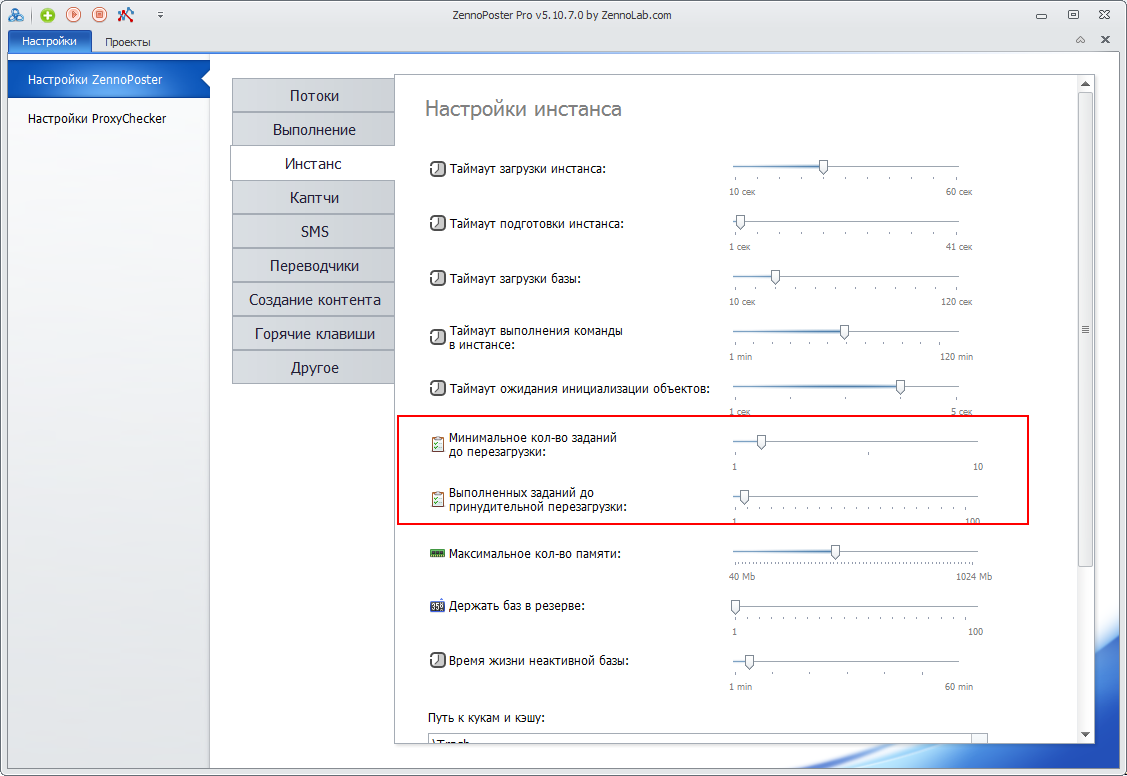
Task: Click the ZennoPoster app logo icon
Action: [x=16, y=14]
